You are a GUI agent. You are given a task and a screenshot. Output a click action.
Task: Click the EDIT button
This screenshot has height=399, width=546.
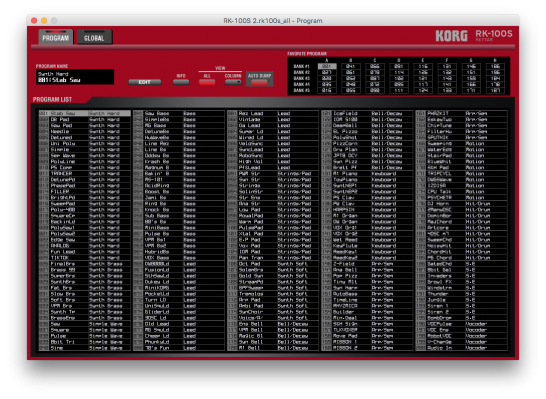[145, 82]
